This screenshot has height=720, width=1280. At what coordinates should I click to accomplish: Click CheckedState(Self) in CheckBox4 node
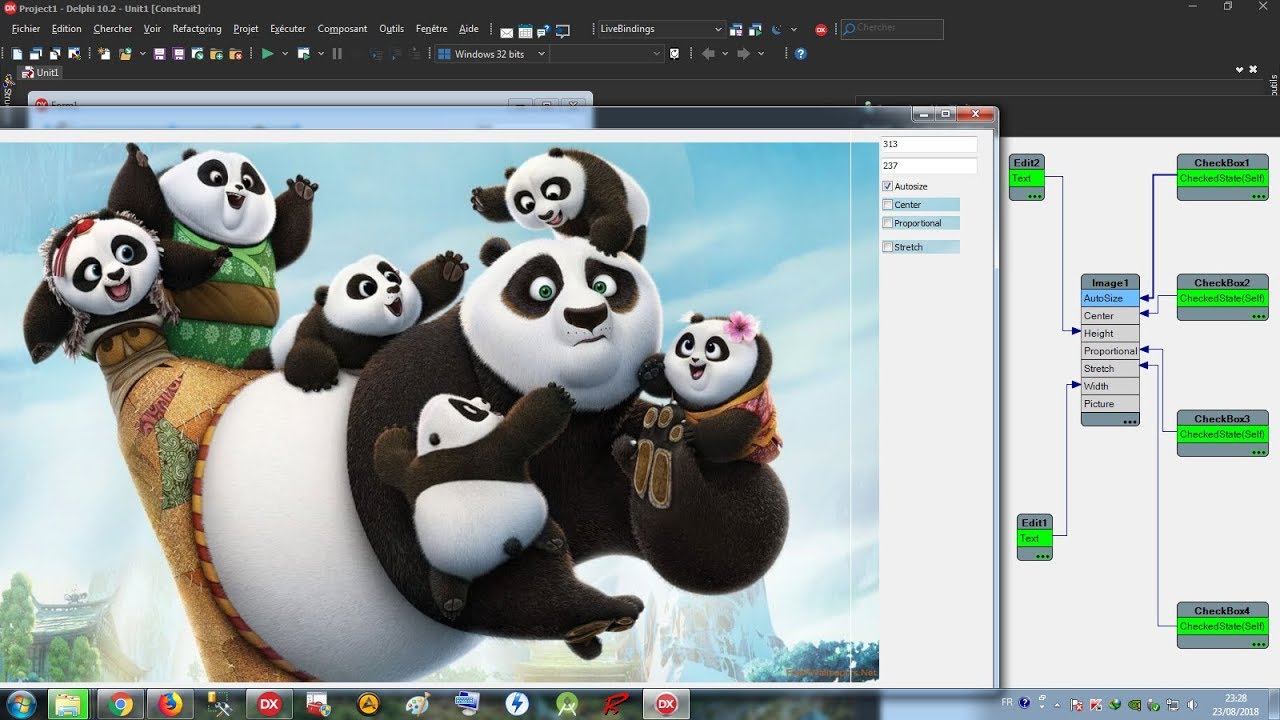pos(1222,627)
